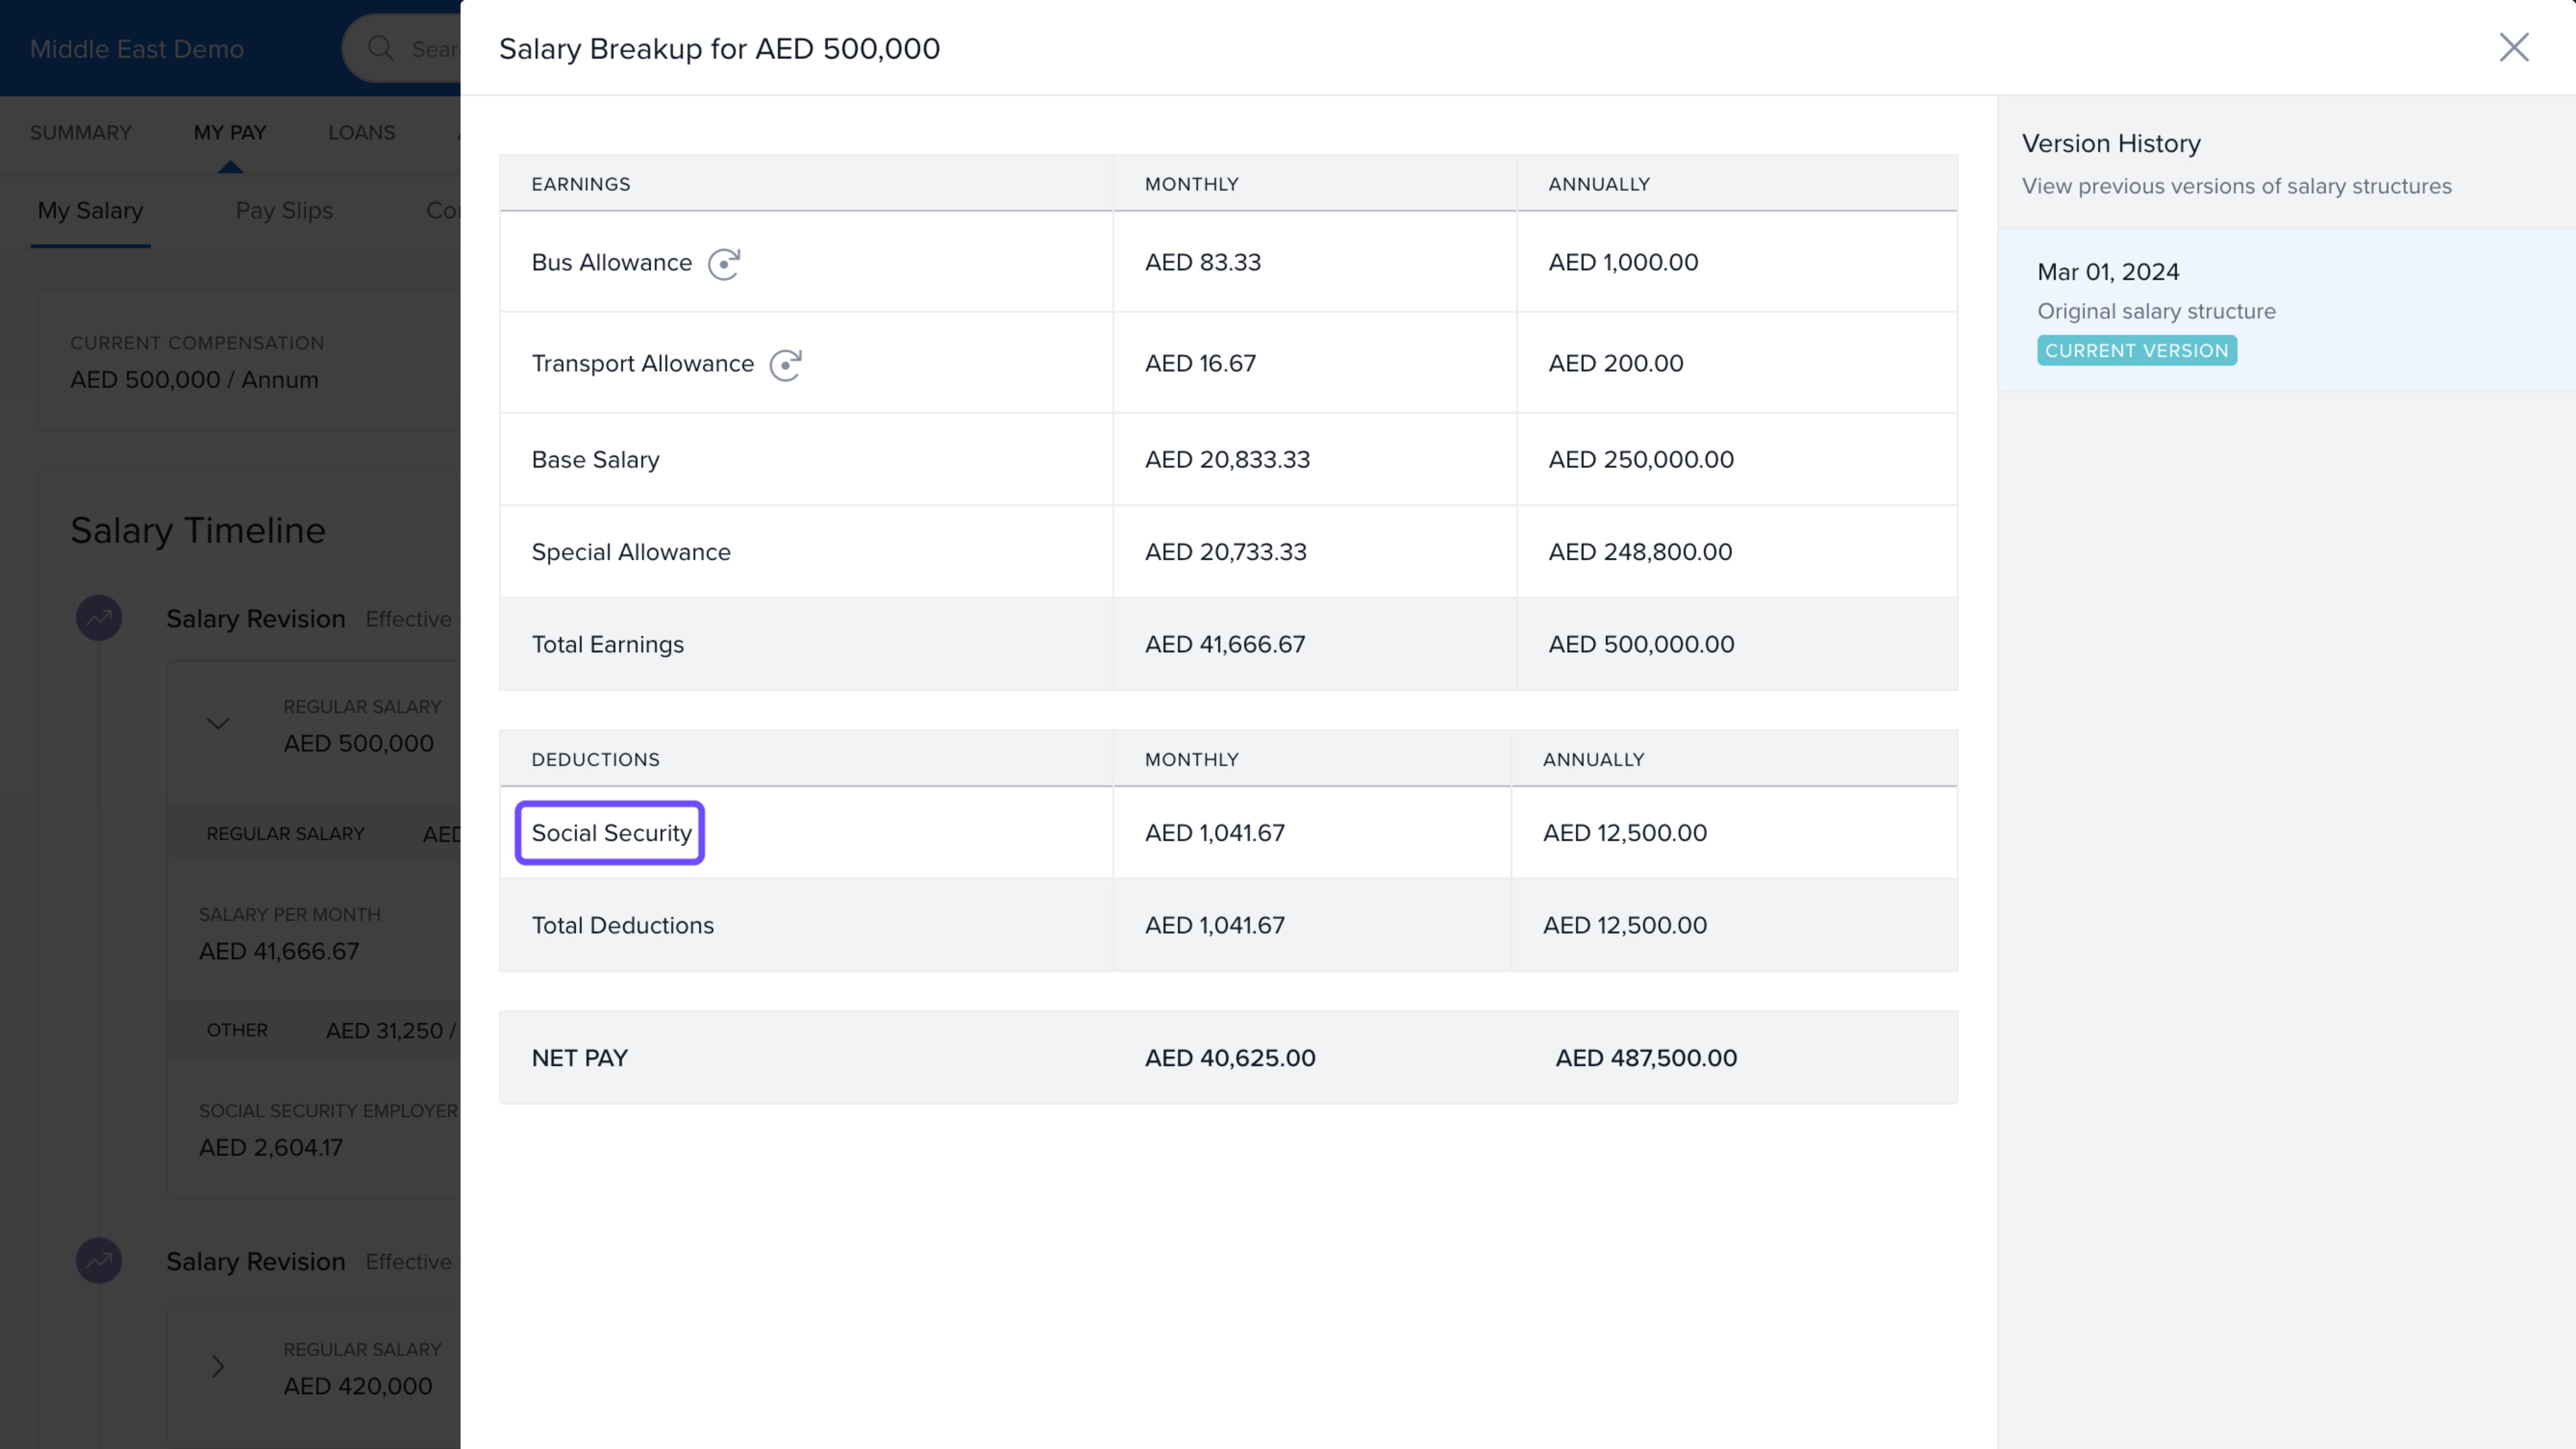Collapse the AED 500,000 regular salary chevron

218,723
